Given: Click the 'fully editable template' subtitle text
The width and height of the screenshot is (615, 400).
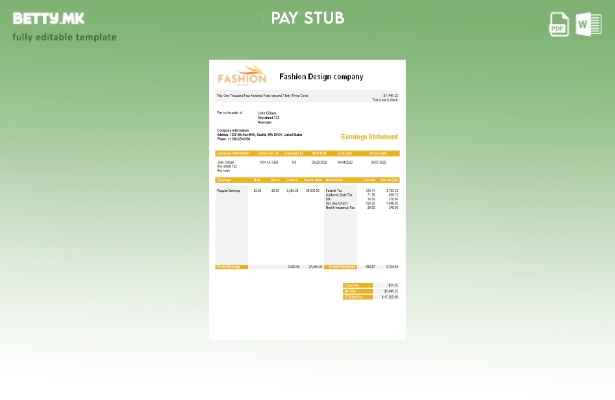Looking at the screenshot, I should [x=64, y=37].
